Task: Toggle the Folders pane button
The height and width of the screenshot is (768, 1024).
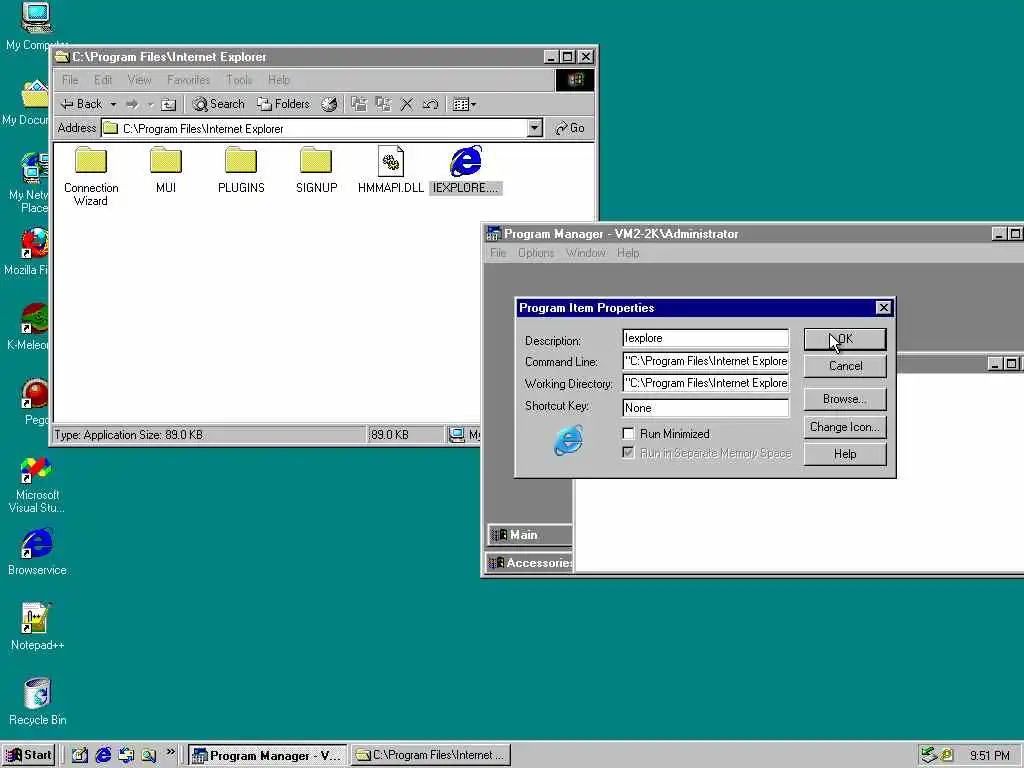Action: pos(283,104)
